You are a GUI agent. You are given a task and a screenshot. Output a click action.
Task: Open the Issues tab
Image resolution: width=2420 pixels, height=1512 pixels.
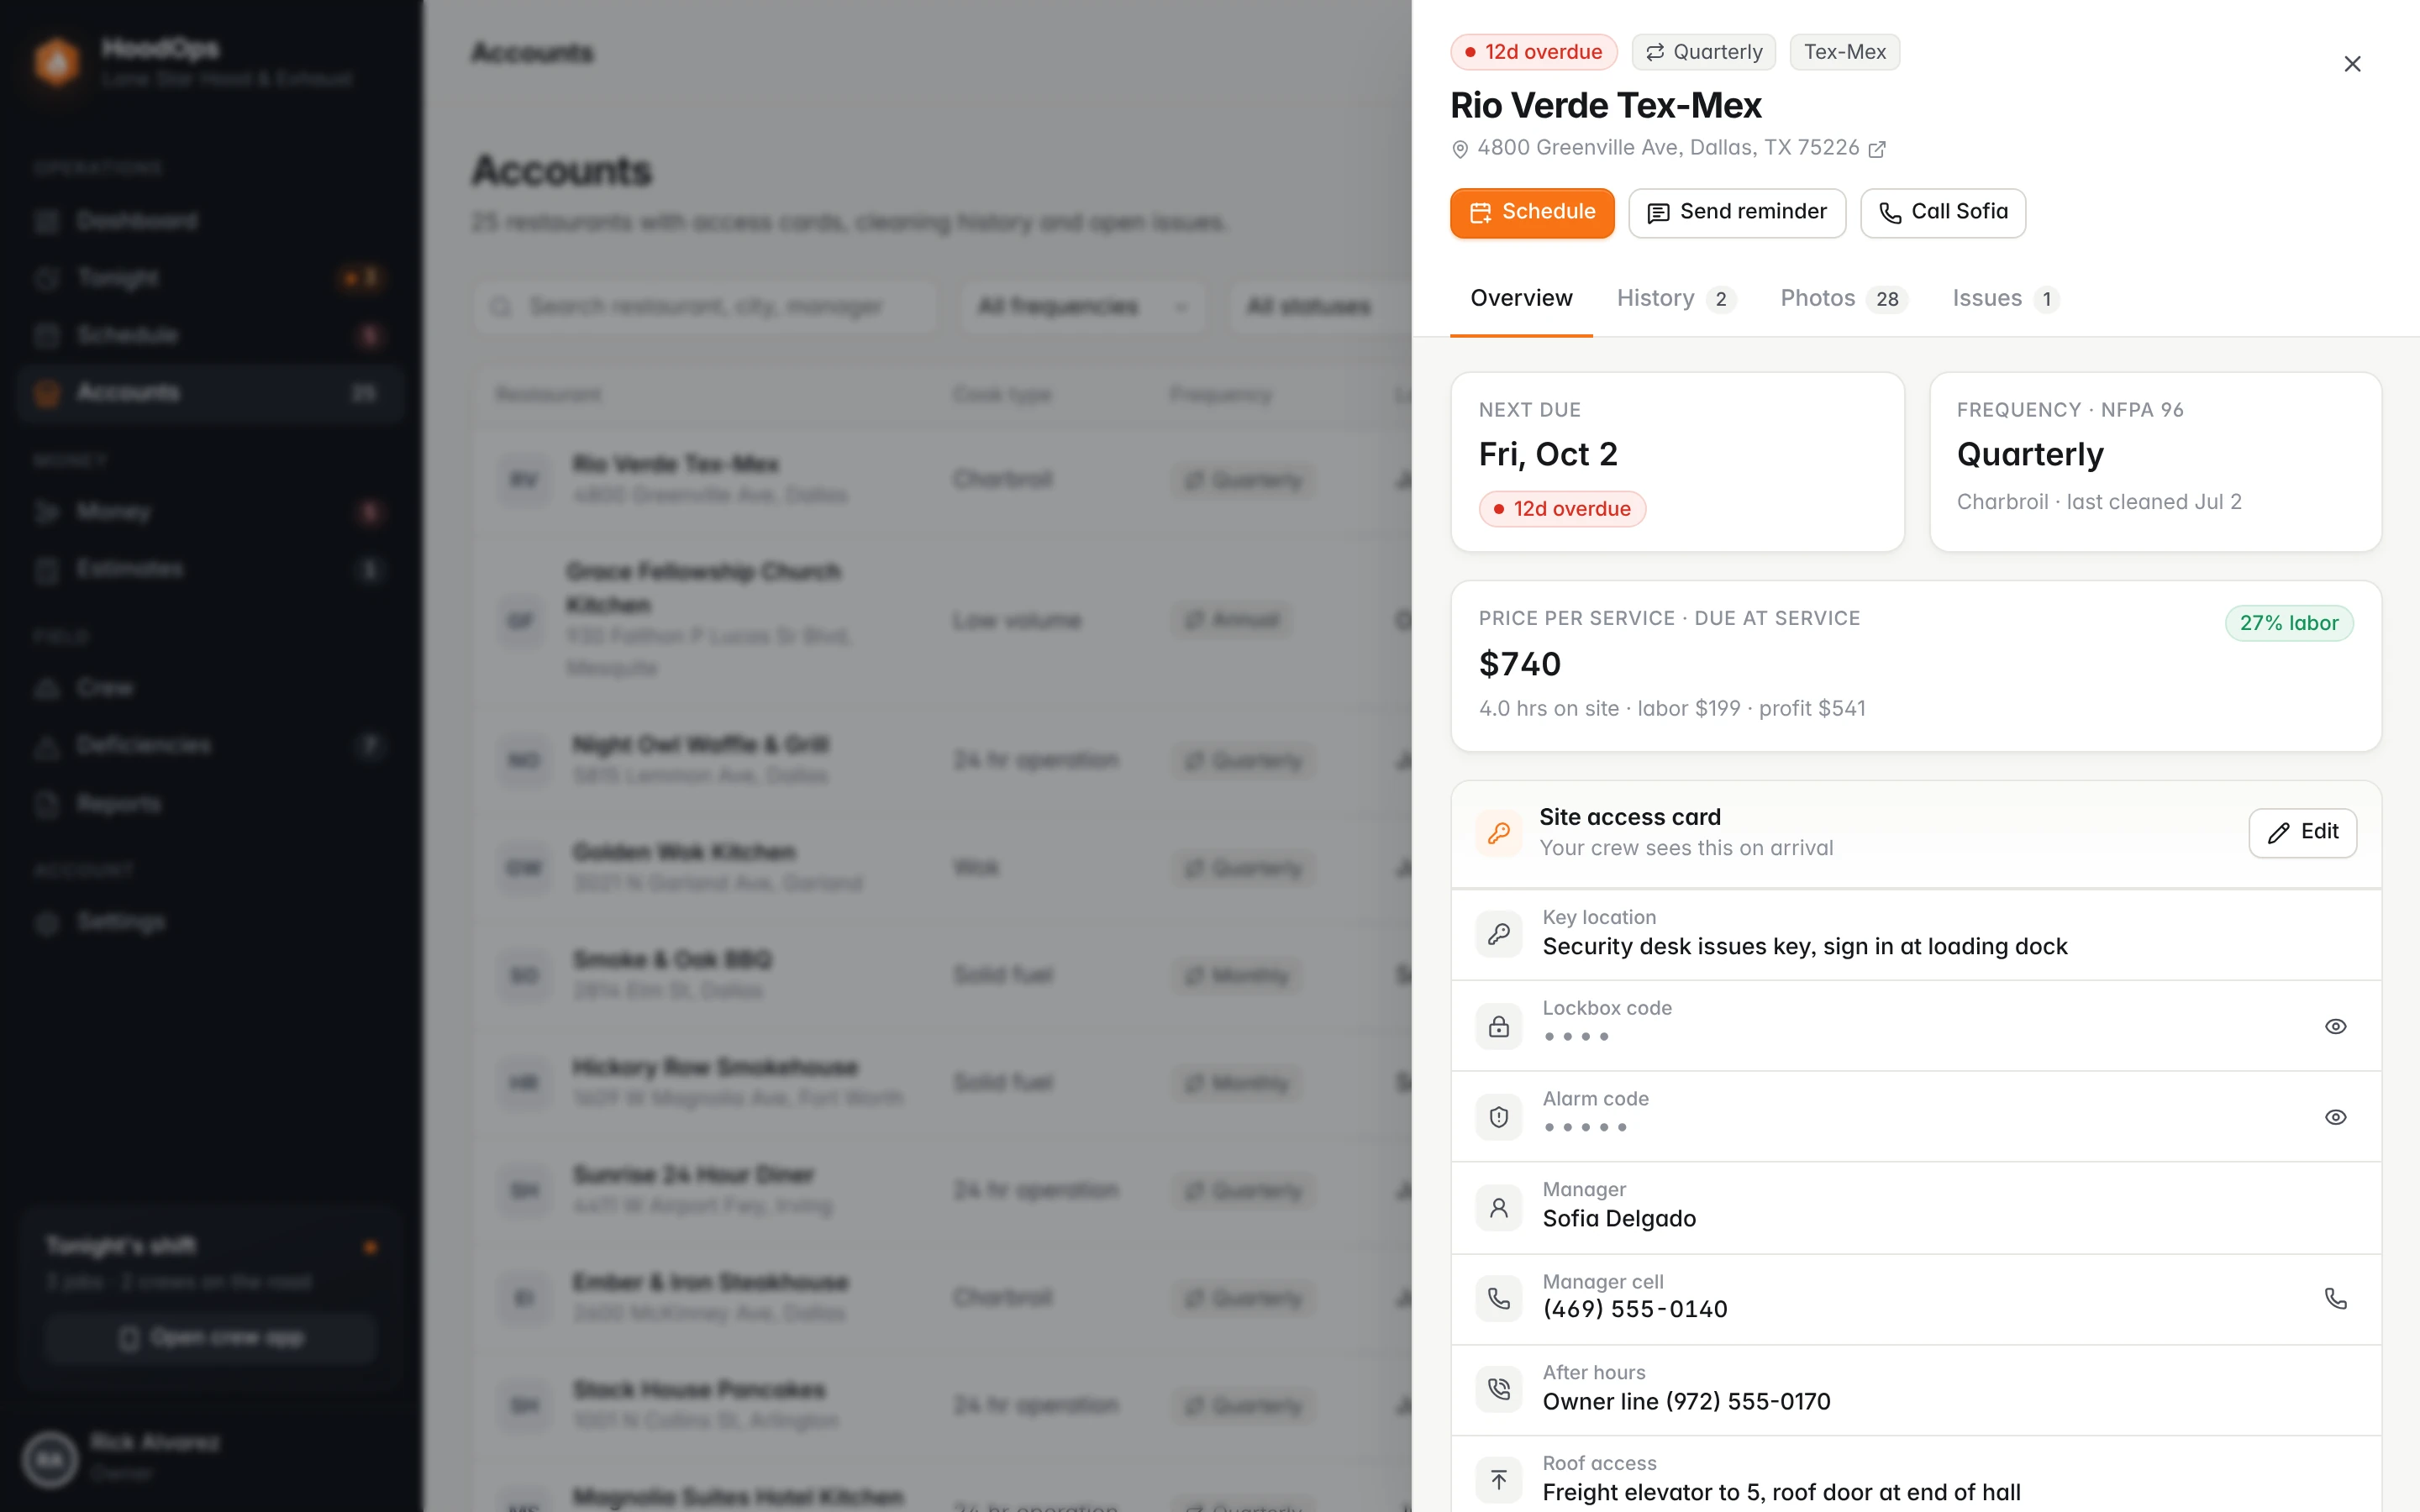2005,299
